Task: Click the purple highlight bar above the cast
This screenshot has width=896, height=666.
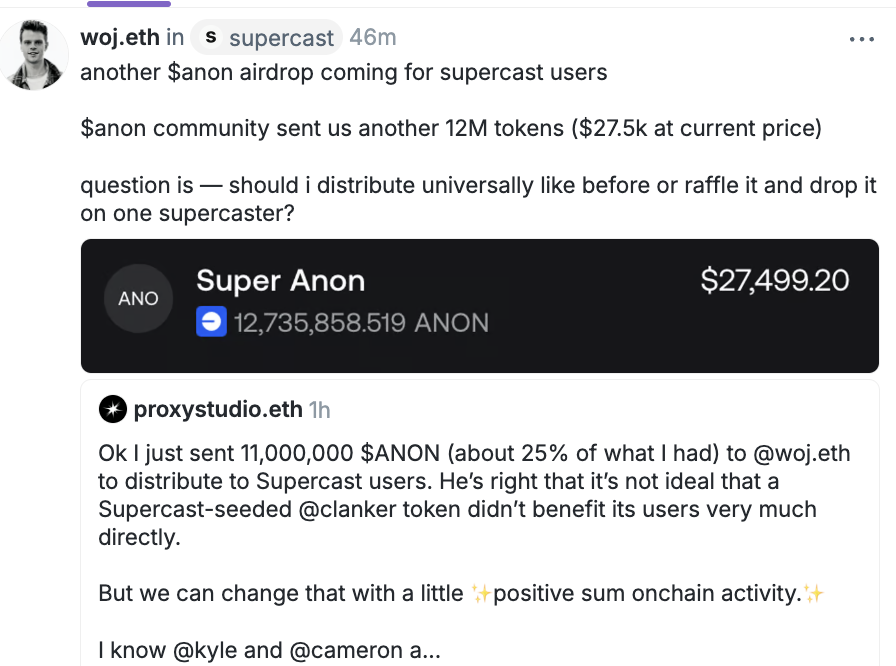Action: tap(128, 5)
